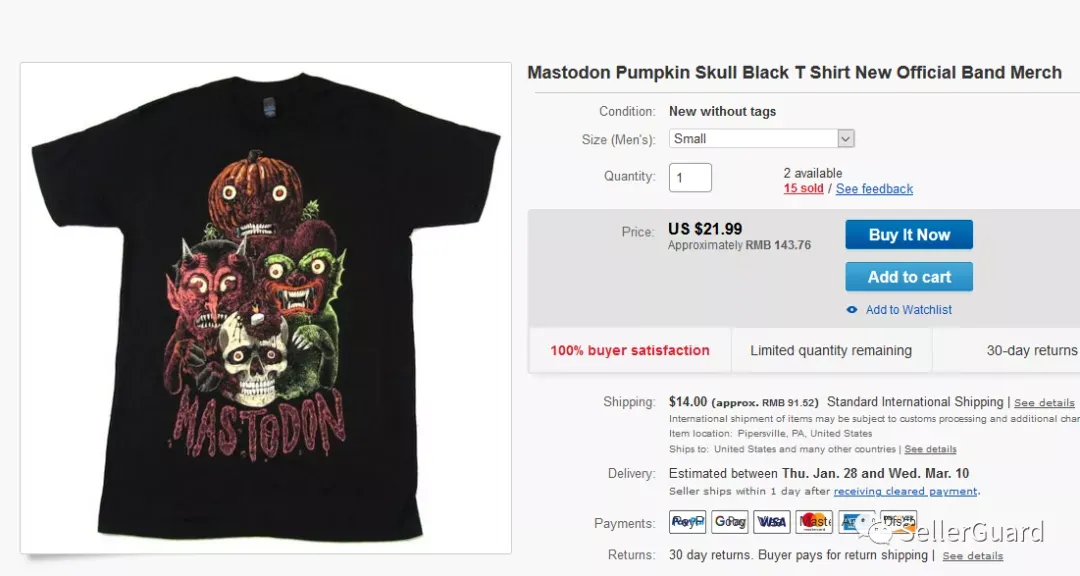This screenshot has width=1080, height=576.
Task: Click the Mastercard payment icon
Action: [x=814, y=522]
